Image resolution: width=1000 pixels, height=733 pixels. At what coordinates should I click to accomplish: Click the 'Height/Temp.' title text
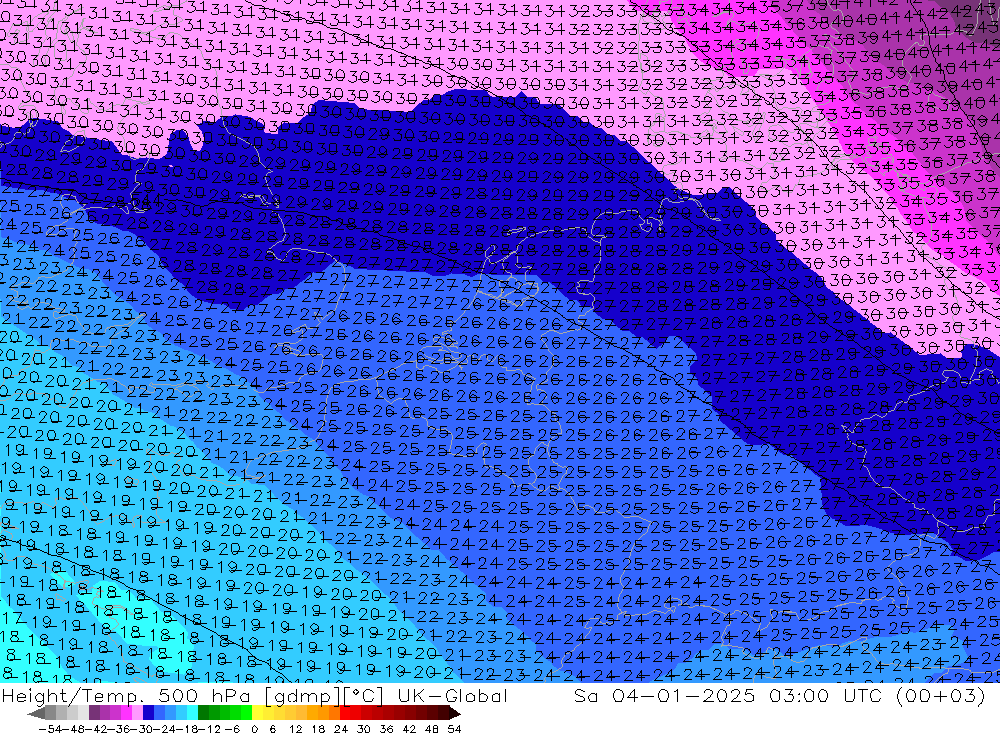tap(73, 695)
